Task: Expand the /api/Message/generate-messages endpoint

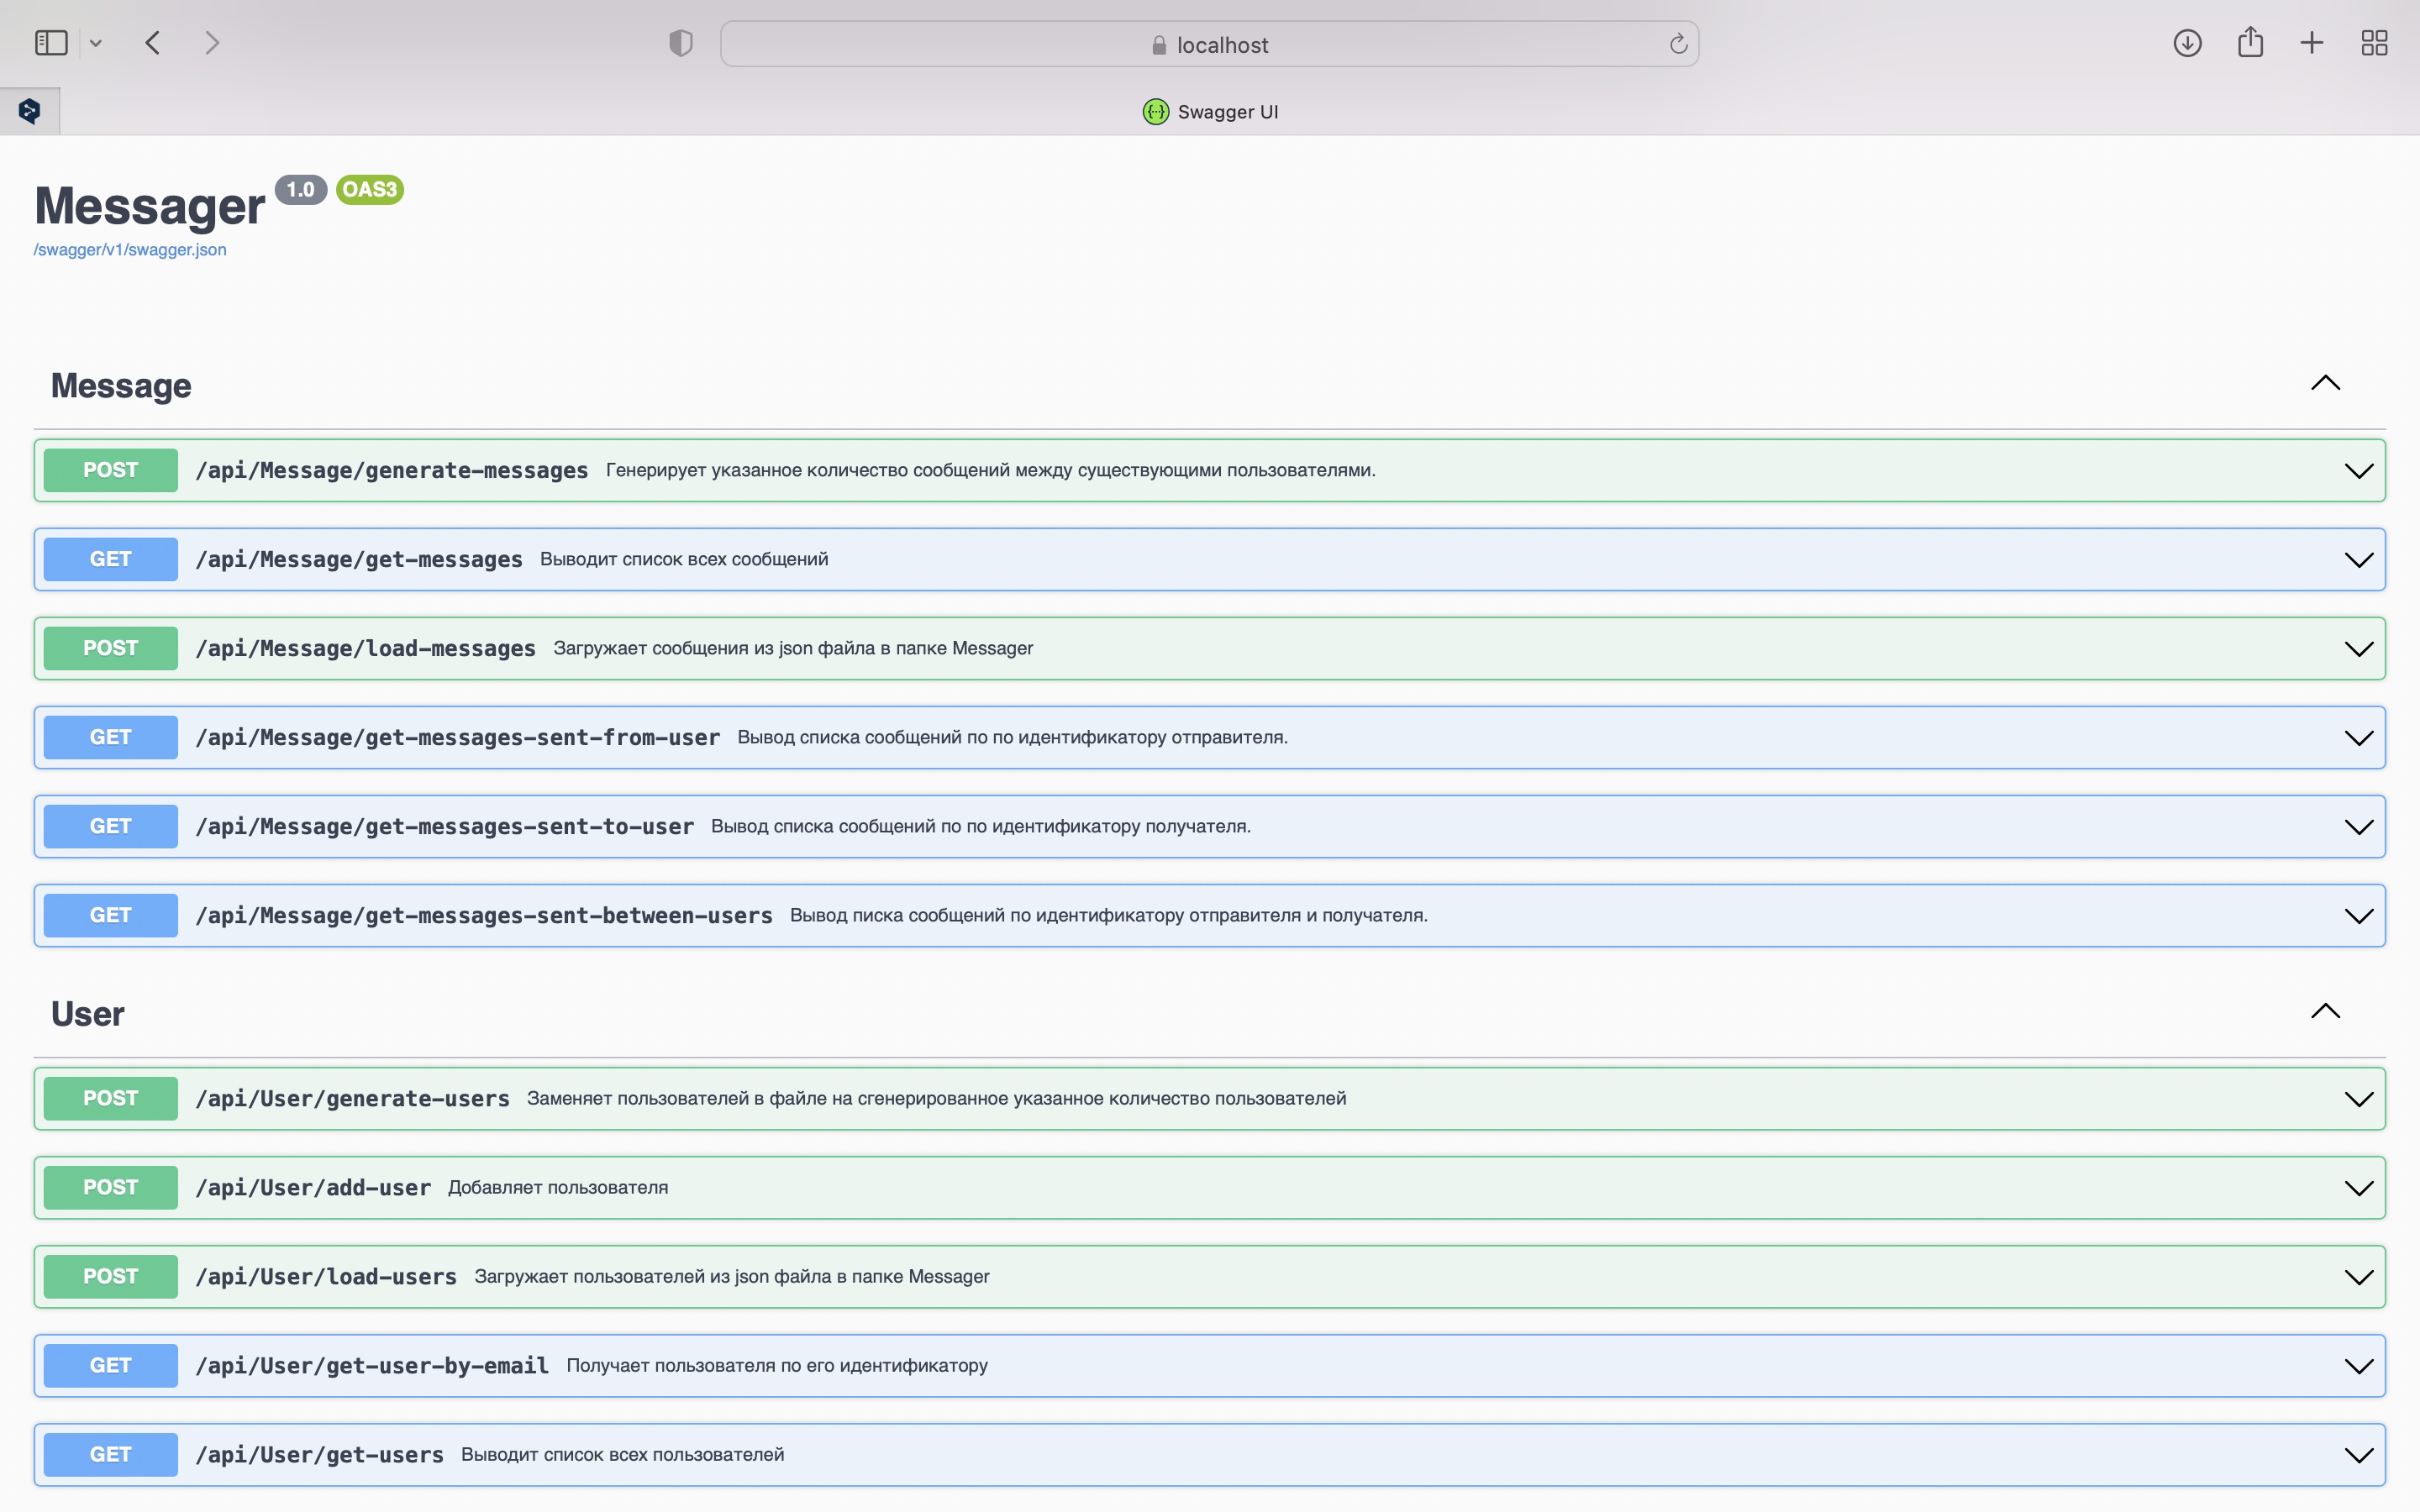Action: coord(2359,470)
